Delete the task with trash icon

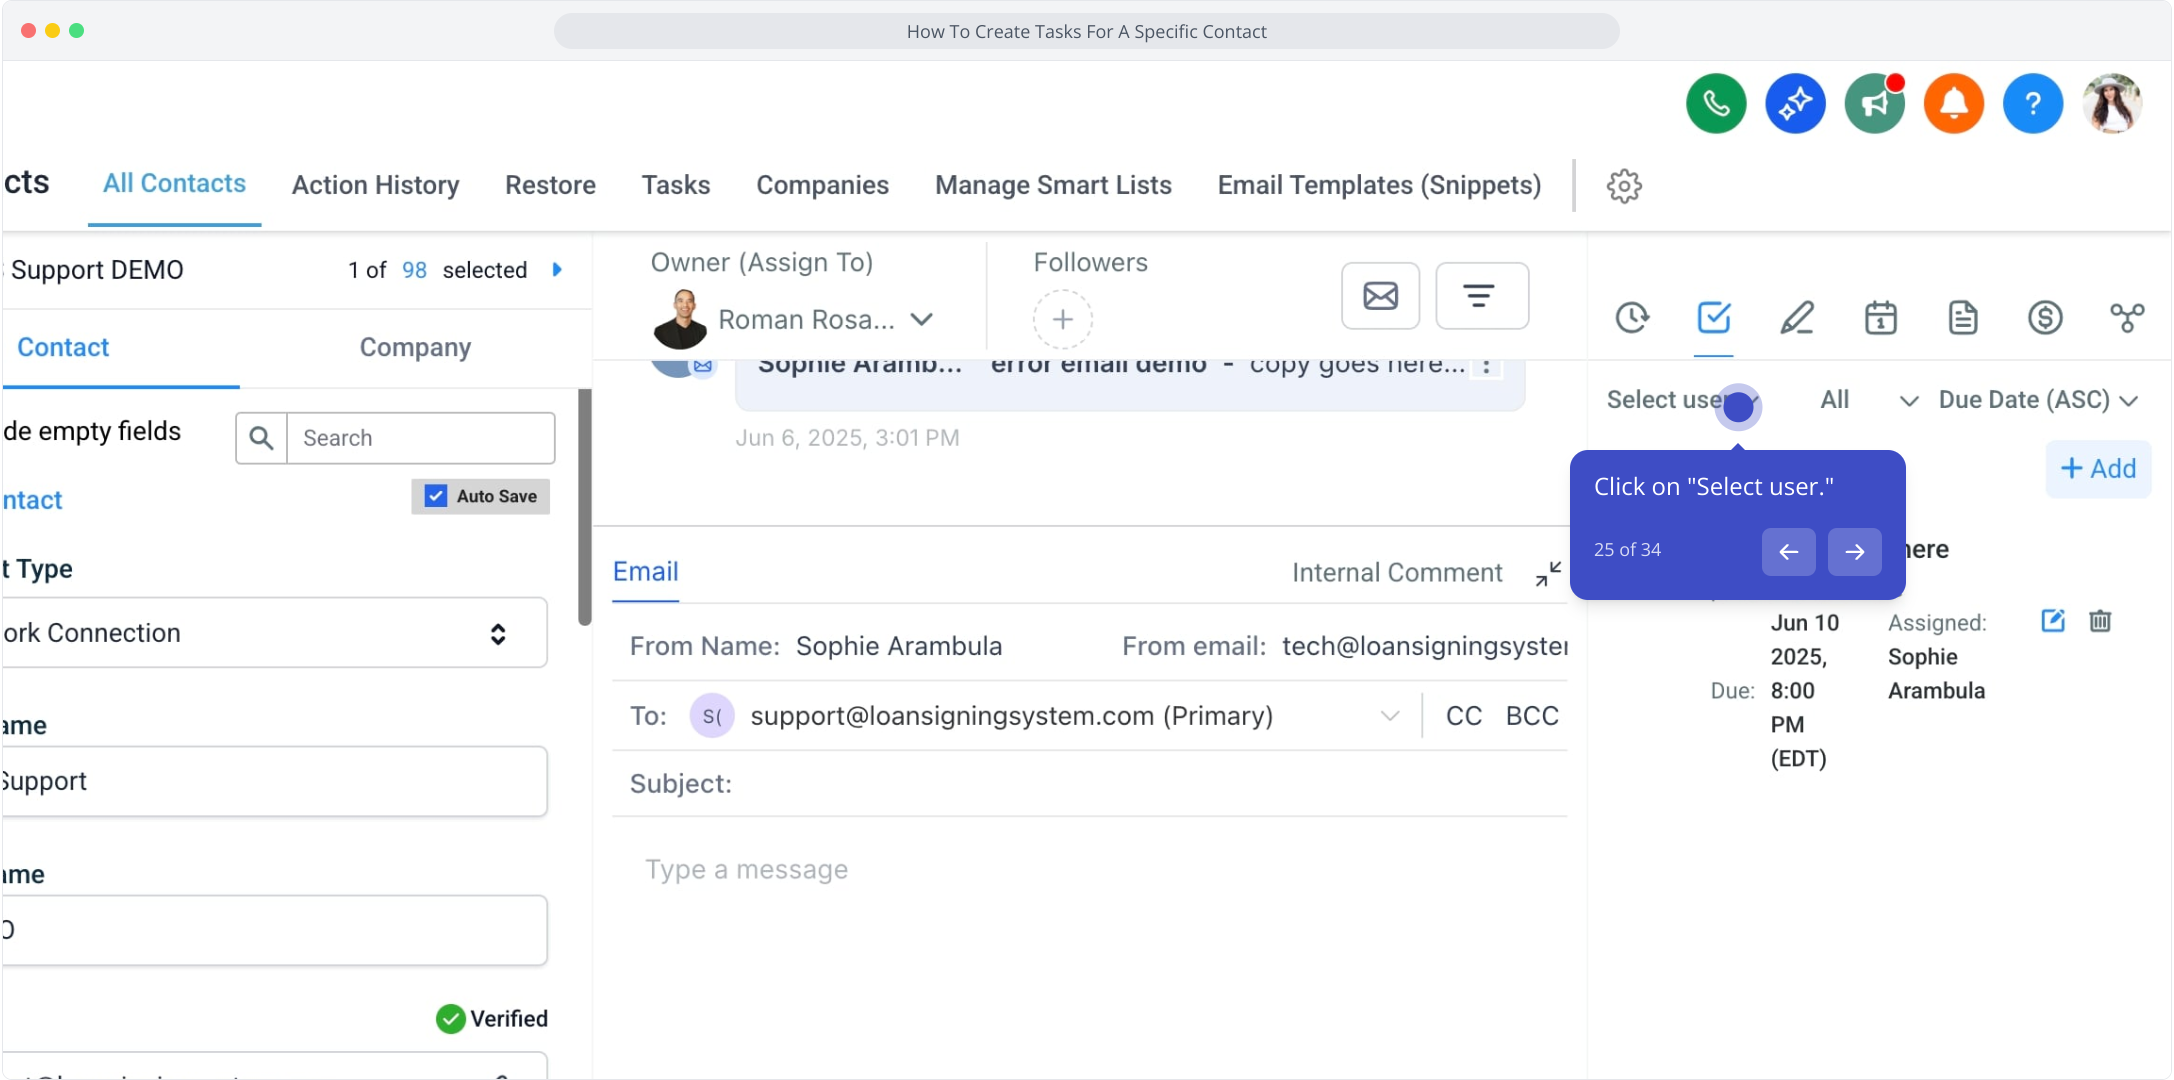[2100, 621]
